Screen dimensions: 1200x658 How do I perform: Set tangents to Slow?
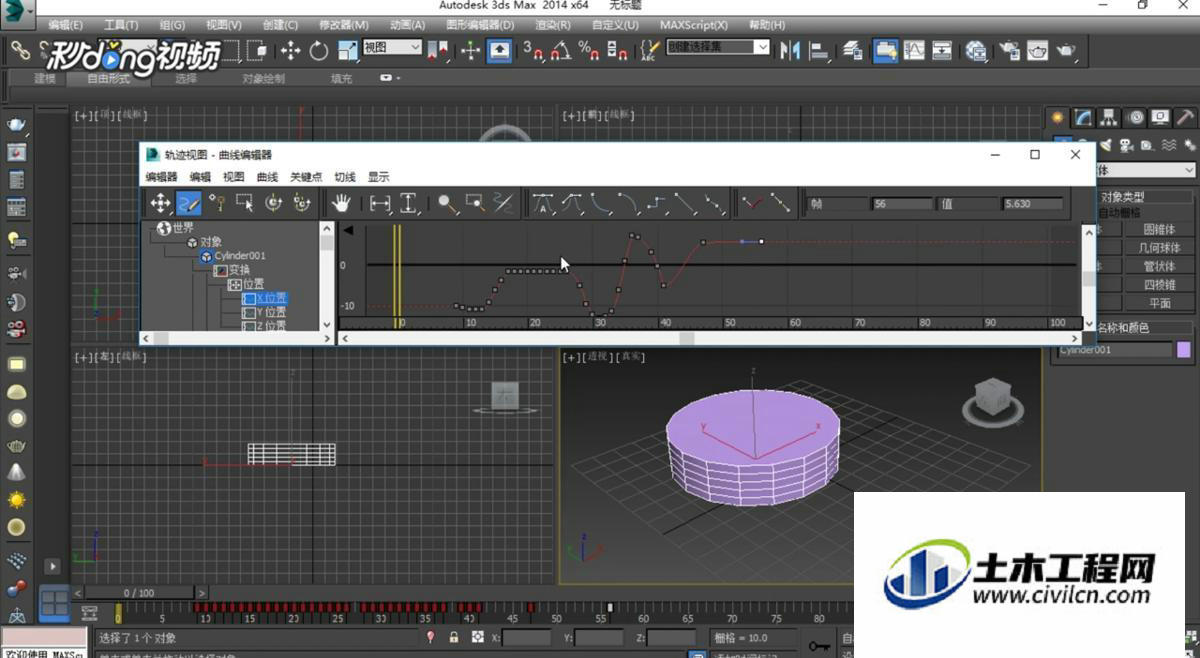(628, 203)
